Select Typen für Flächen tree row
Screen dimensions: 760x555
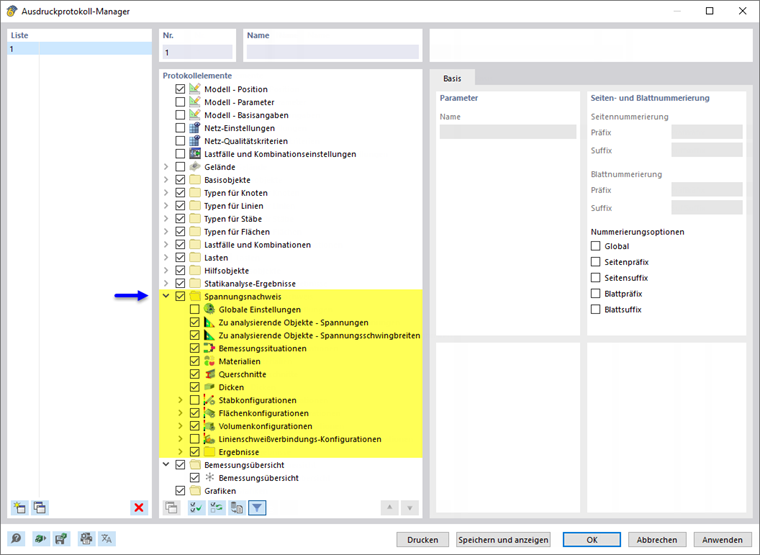point(291,232)
